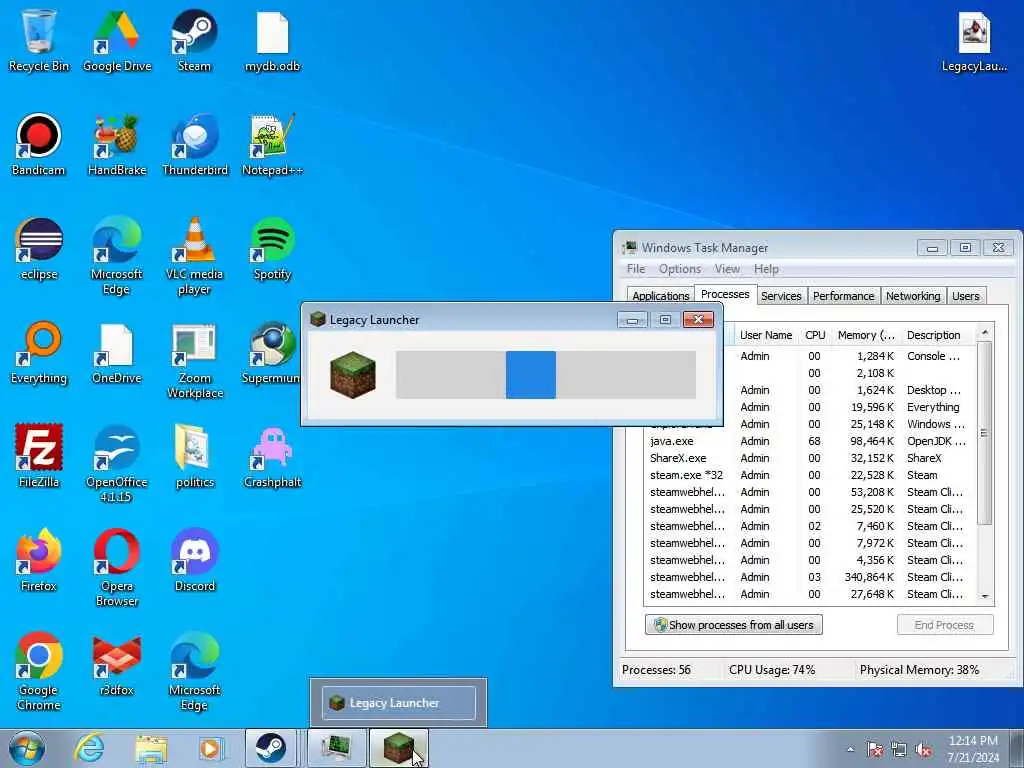Viewport: 1024px width, 768px height.
Task: Select the ShareX.exe process row
Action: coord(810,458)
